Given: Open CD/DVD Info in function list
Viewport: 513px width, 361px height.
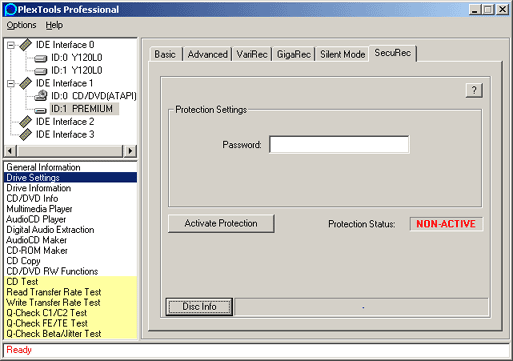Looking at the screenshot, I should 70,198.
